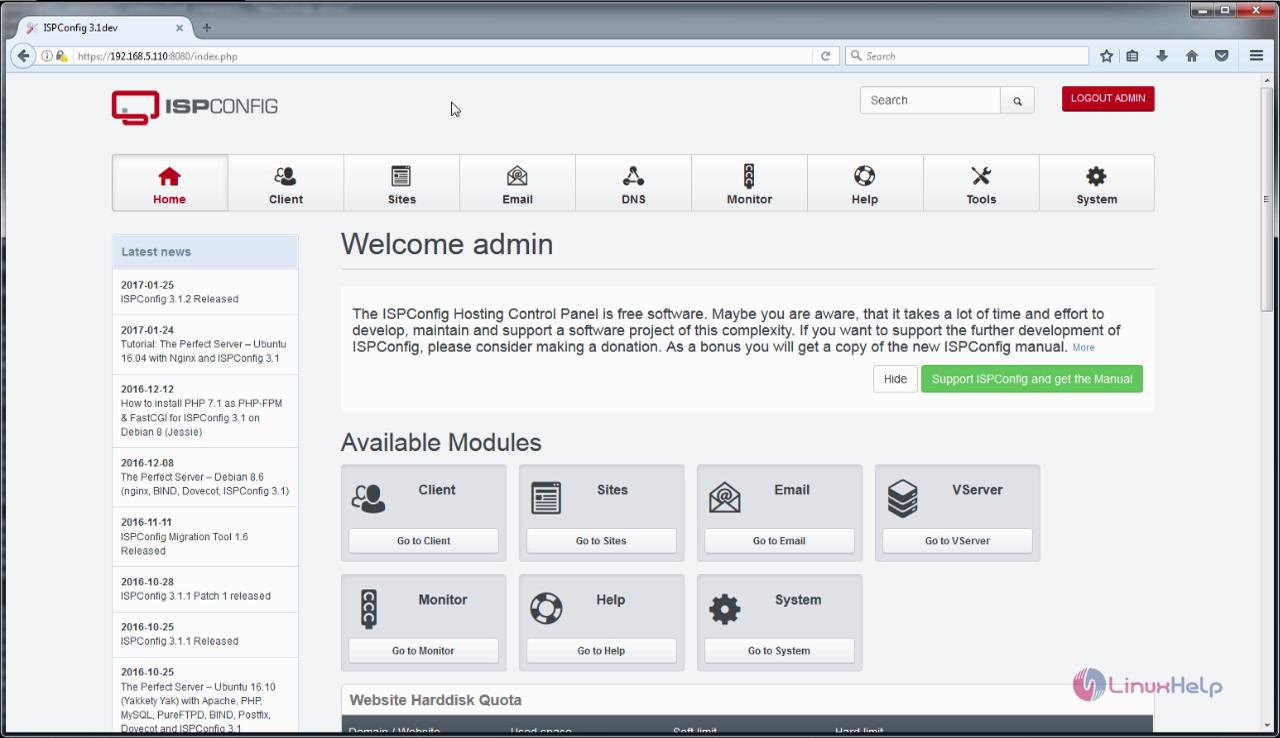The height and width of the screenshot is (738, 1280).
Task: Click the ISPConfig logo
Action: pos(195,106)
